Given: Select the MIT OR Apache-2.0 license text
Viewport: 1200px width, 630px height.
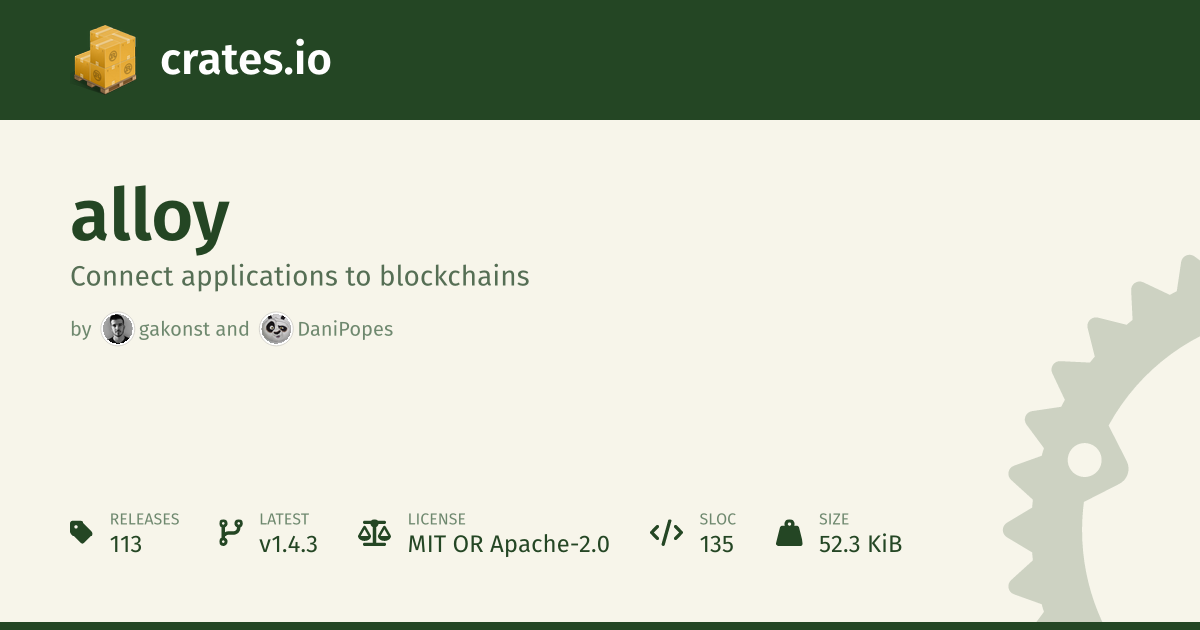Looking at the screenshot, I should tap(508, 544).
